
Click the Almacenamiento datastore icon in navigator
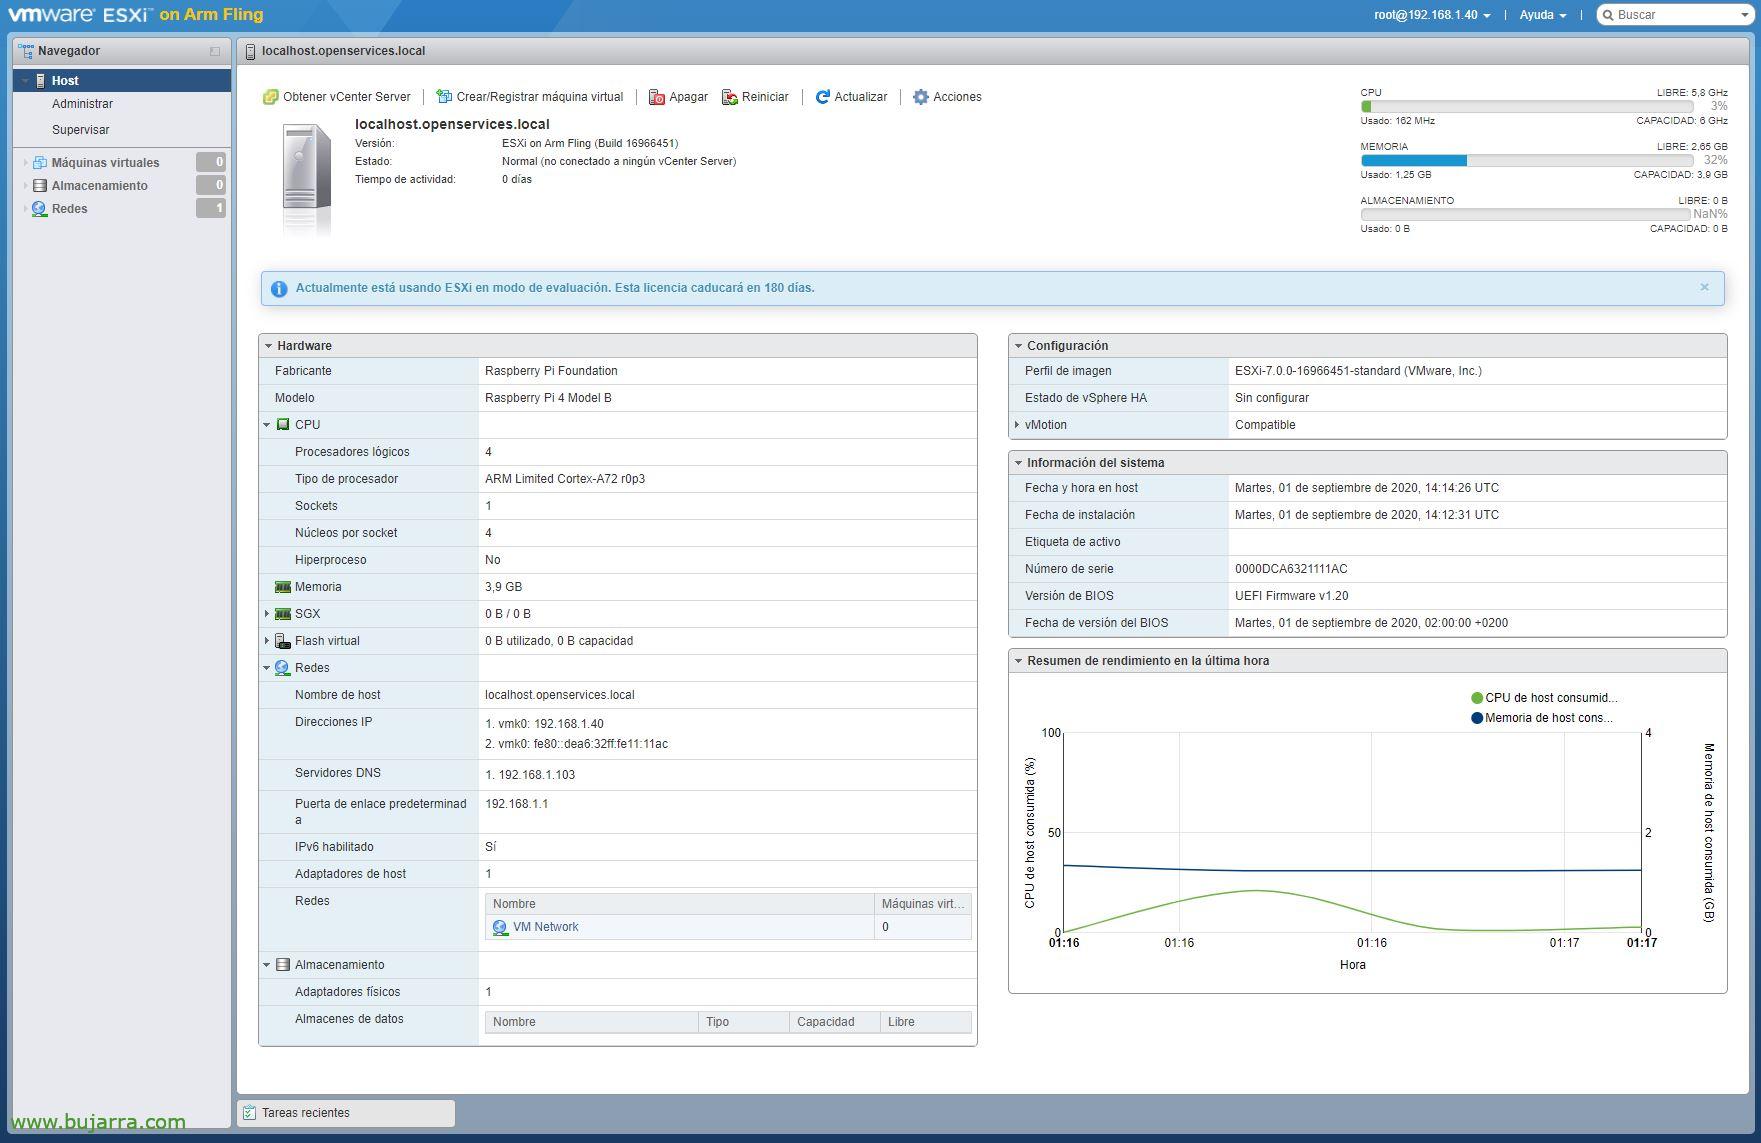pyautogui.click(x=40, y=185)
